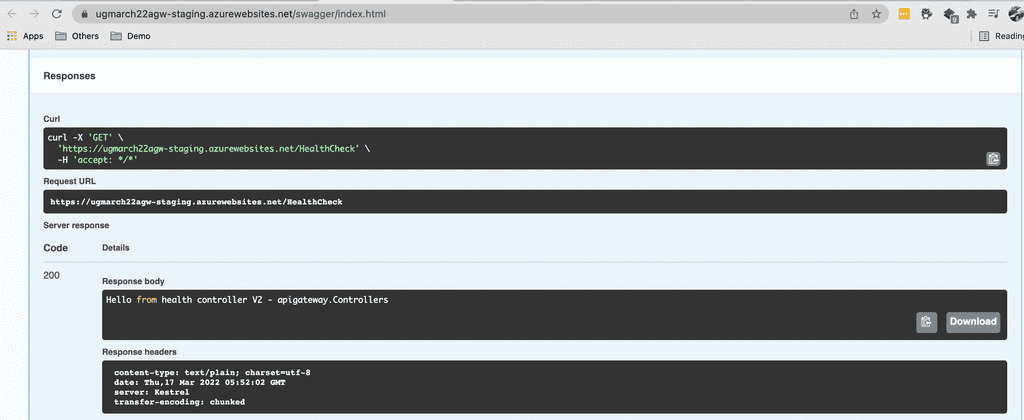Open the media controls playlist icon
Screen dimensions: 1024x420
(x=993, y=14)
